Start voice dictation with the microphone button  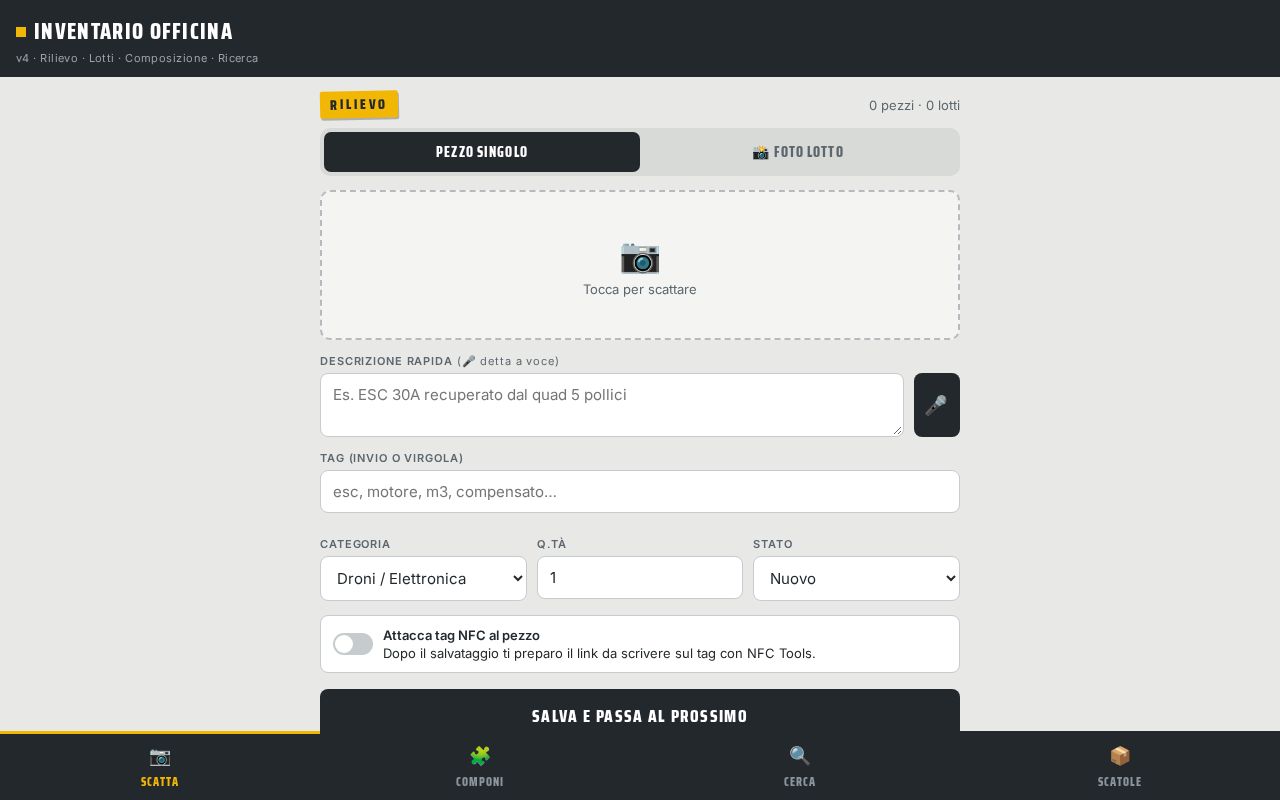click(937, 405)
